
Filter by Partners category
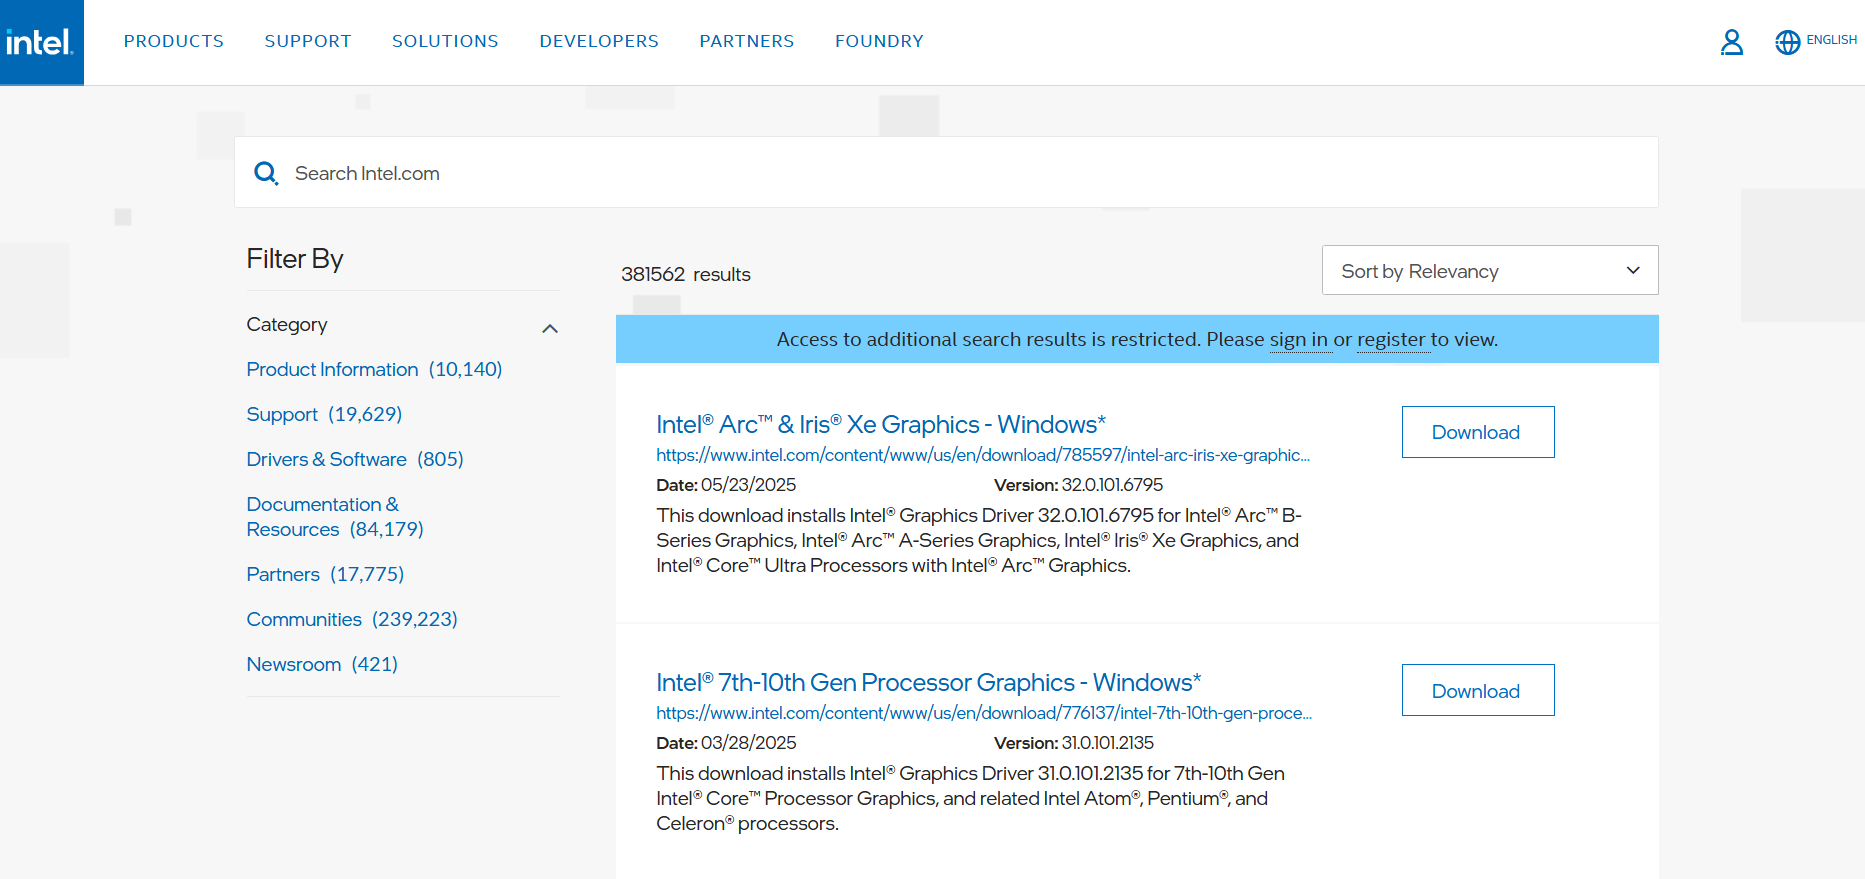(325, 574)
